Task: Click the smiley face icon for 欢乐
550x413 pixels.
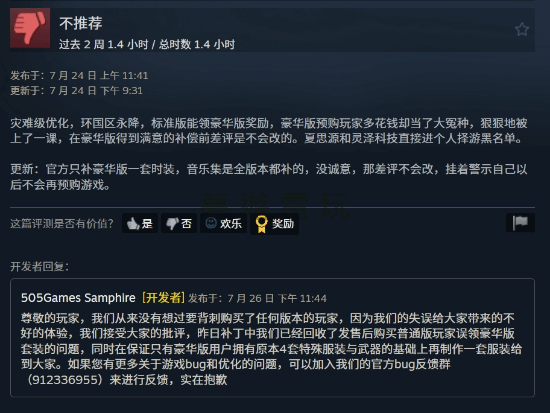Action: point(211,223)
